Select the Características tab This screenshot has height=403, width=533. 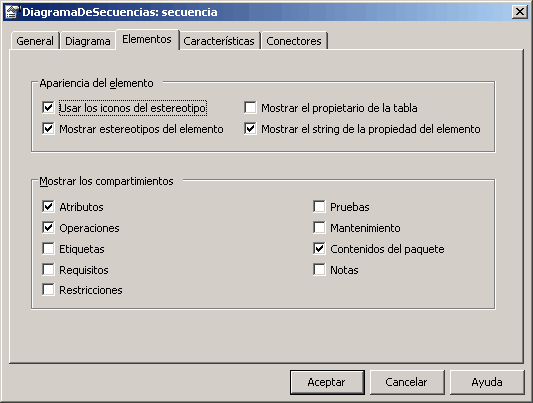219,41
